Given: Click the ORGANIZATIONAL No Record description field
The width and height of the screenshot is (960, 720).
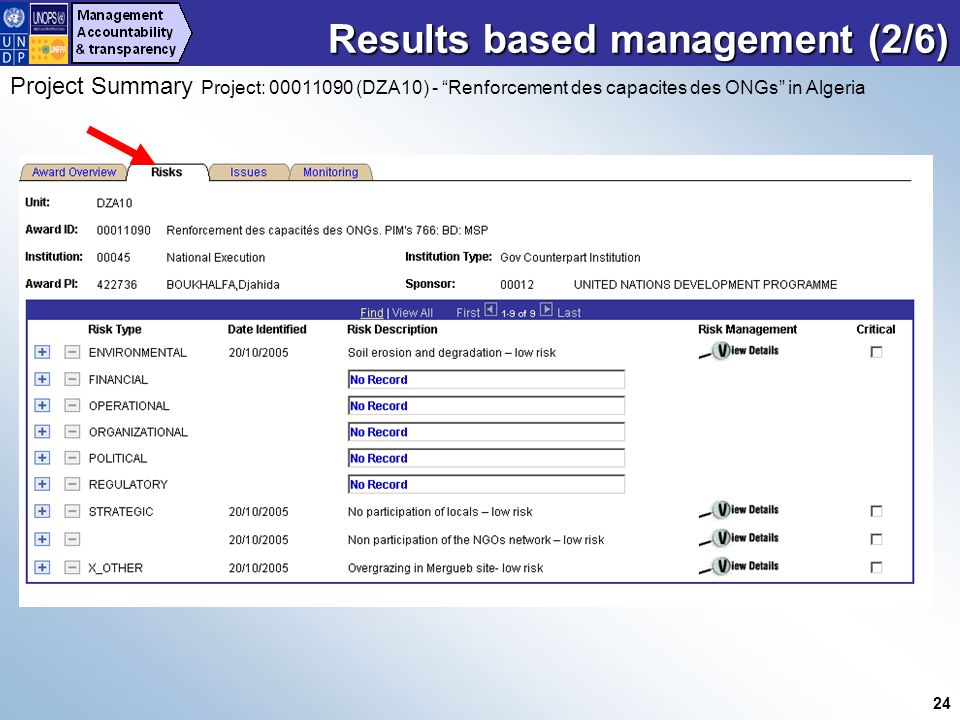Looking at the screenshot, I should click(x=486, y=432).
